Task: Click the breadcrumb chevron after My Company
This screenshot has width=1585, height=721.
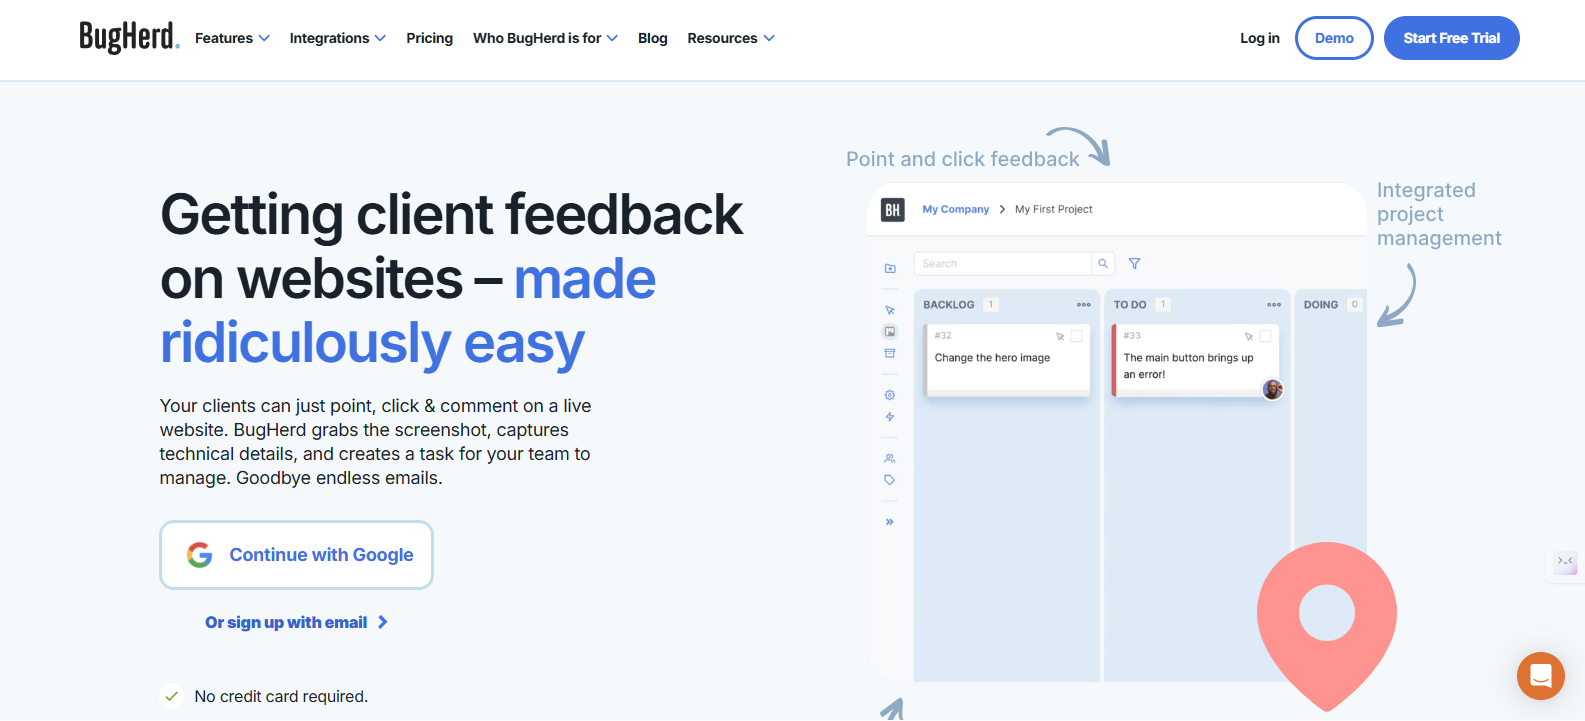Action: coord(1002,209)
